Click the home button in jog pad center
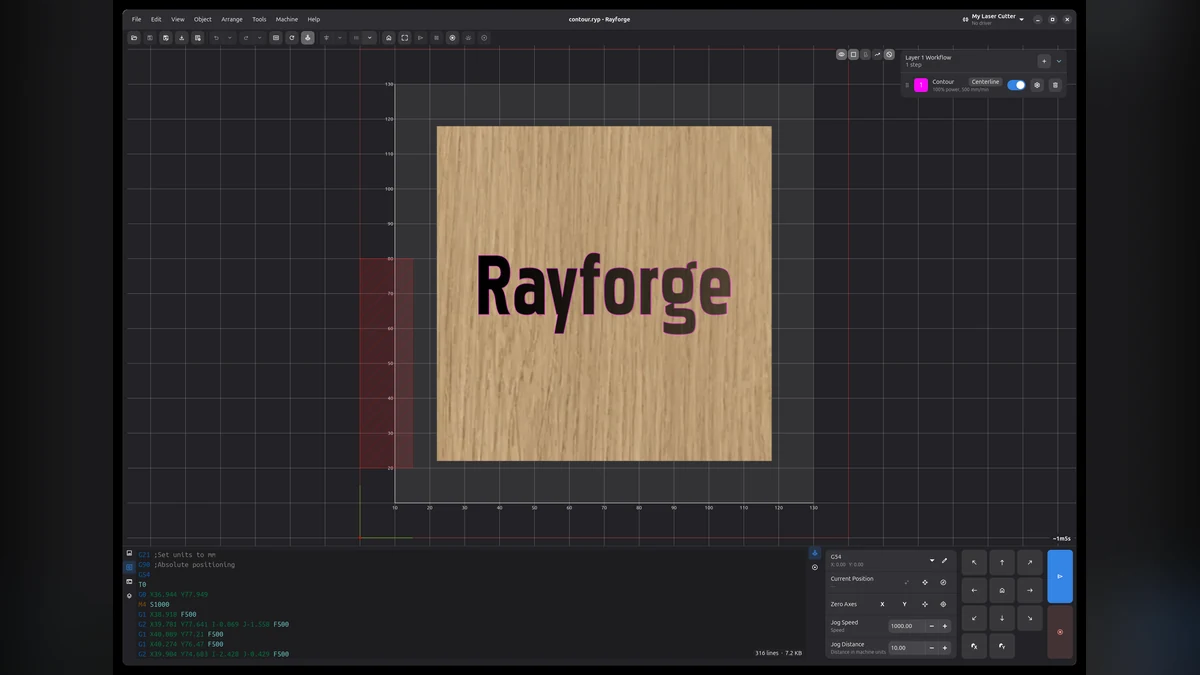 [x=1002, y=590]
